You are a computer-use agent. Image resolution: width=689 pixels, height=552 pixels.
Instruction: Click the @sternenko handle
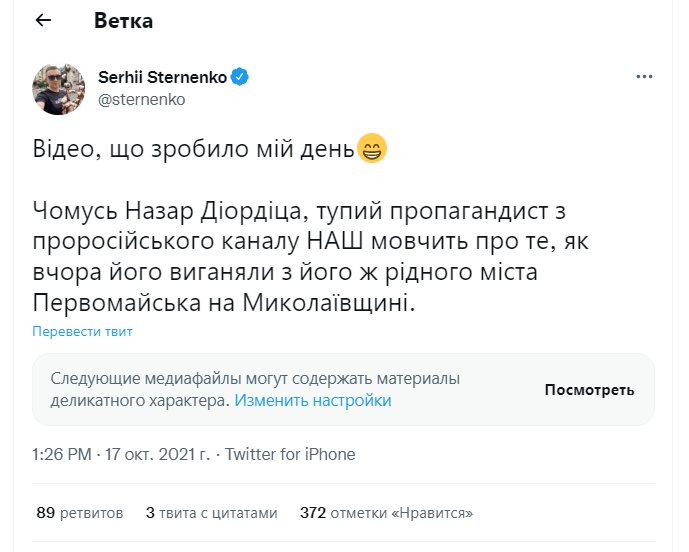142,99
